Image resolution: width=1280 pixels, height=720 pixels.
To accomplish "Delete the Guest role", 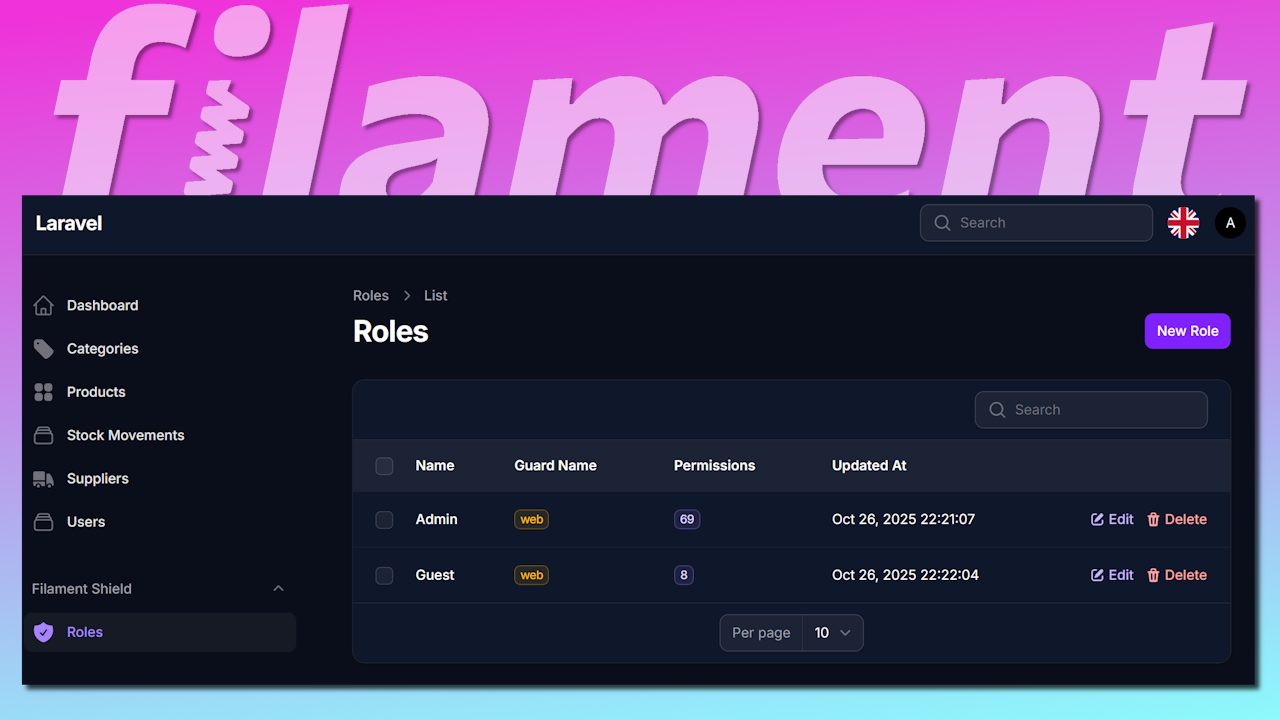I will pyautogui.click(x=1176, y=575).
